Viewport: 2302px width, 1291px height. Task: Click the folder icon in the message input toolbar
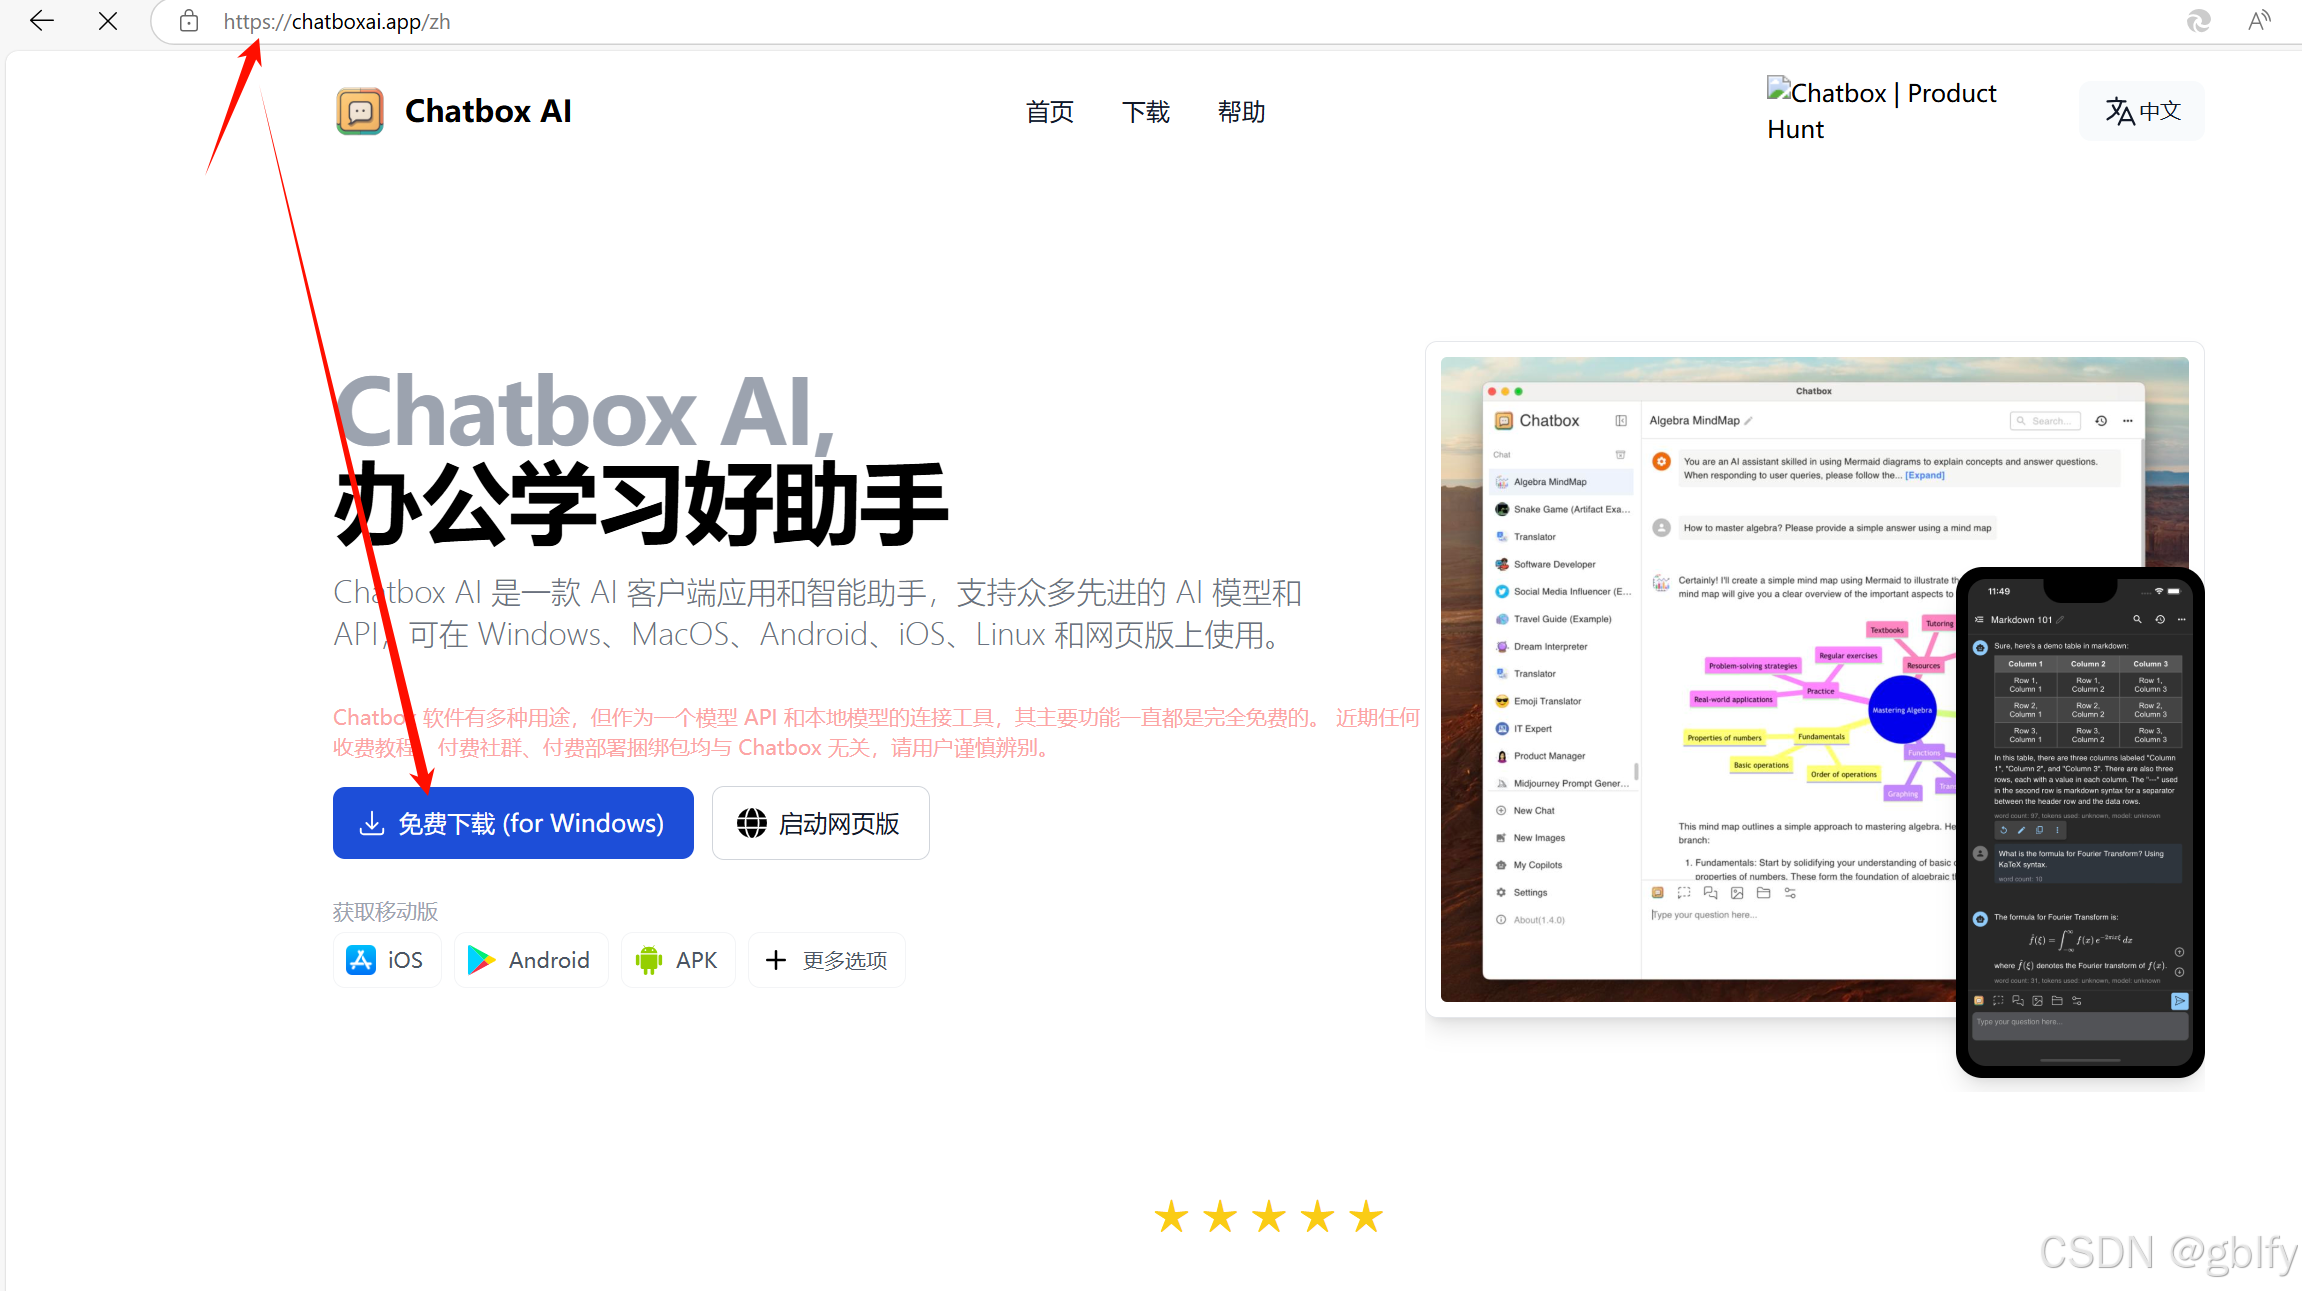1764,893
